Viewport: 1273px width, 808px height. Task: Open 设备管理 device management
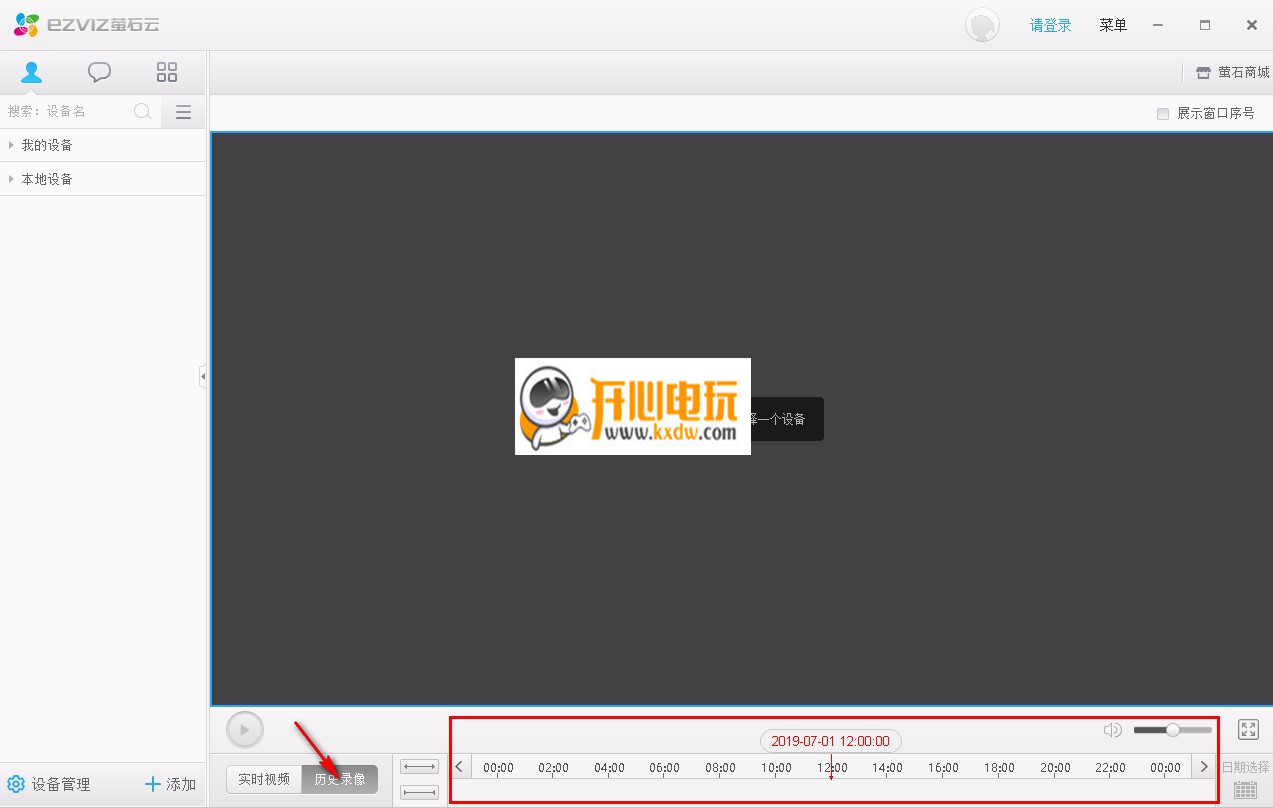point(49,784)
